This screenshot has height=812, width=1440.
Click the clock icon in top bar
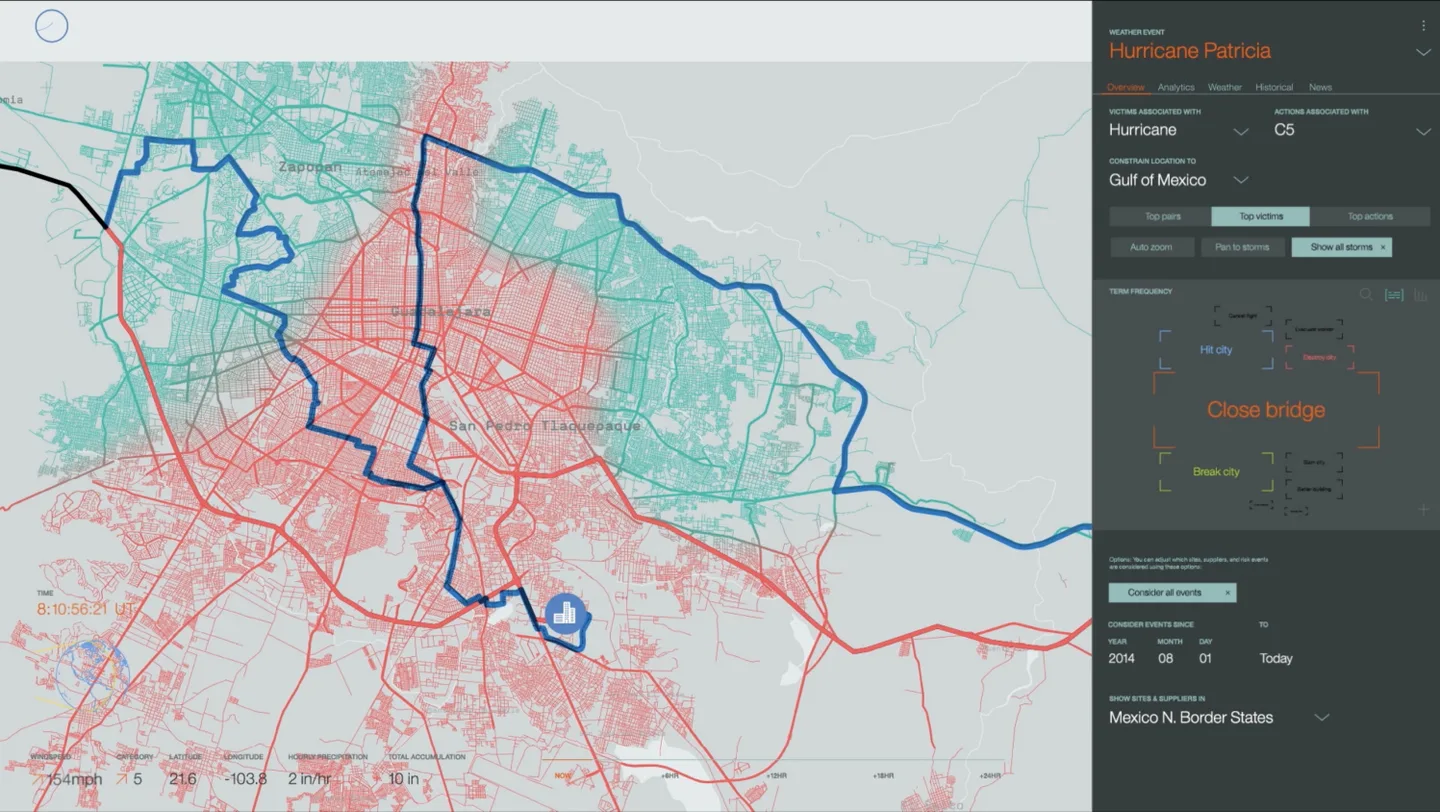(x=52, y=26)
